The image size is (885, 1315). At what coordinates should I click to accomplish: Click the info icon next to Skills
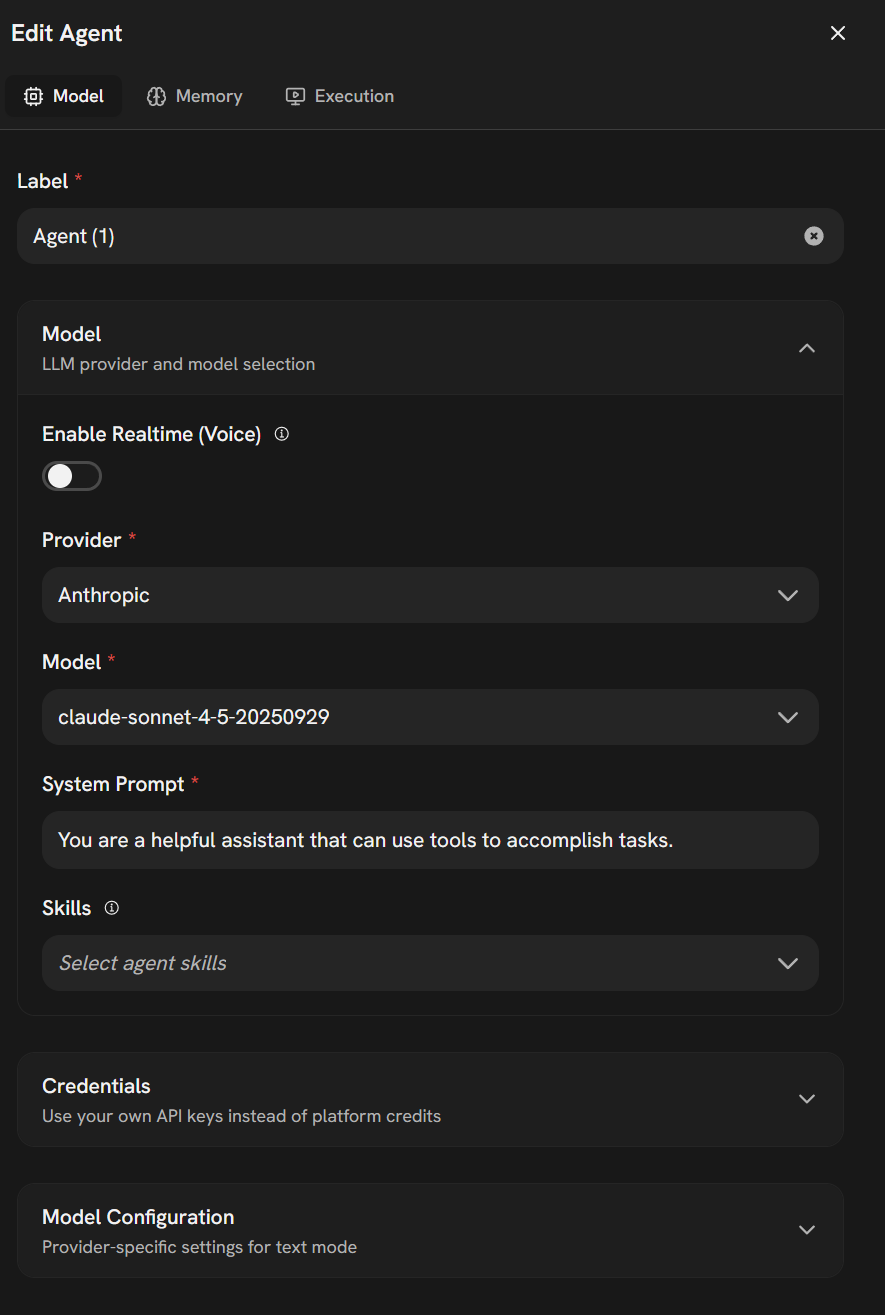pyautogui.click(x=112, y=908)
